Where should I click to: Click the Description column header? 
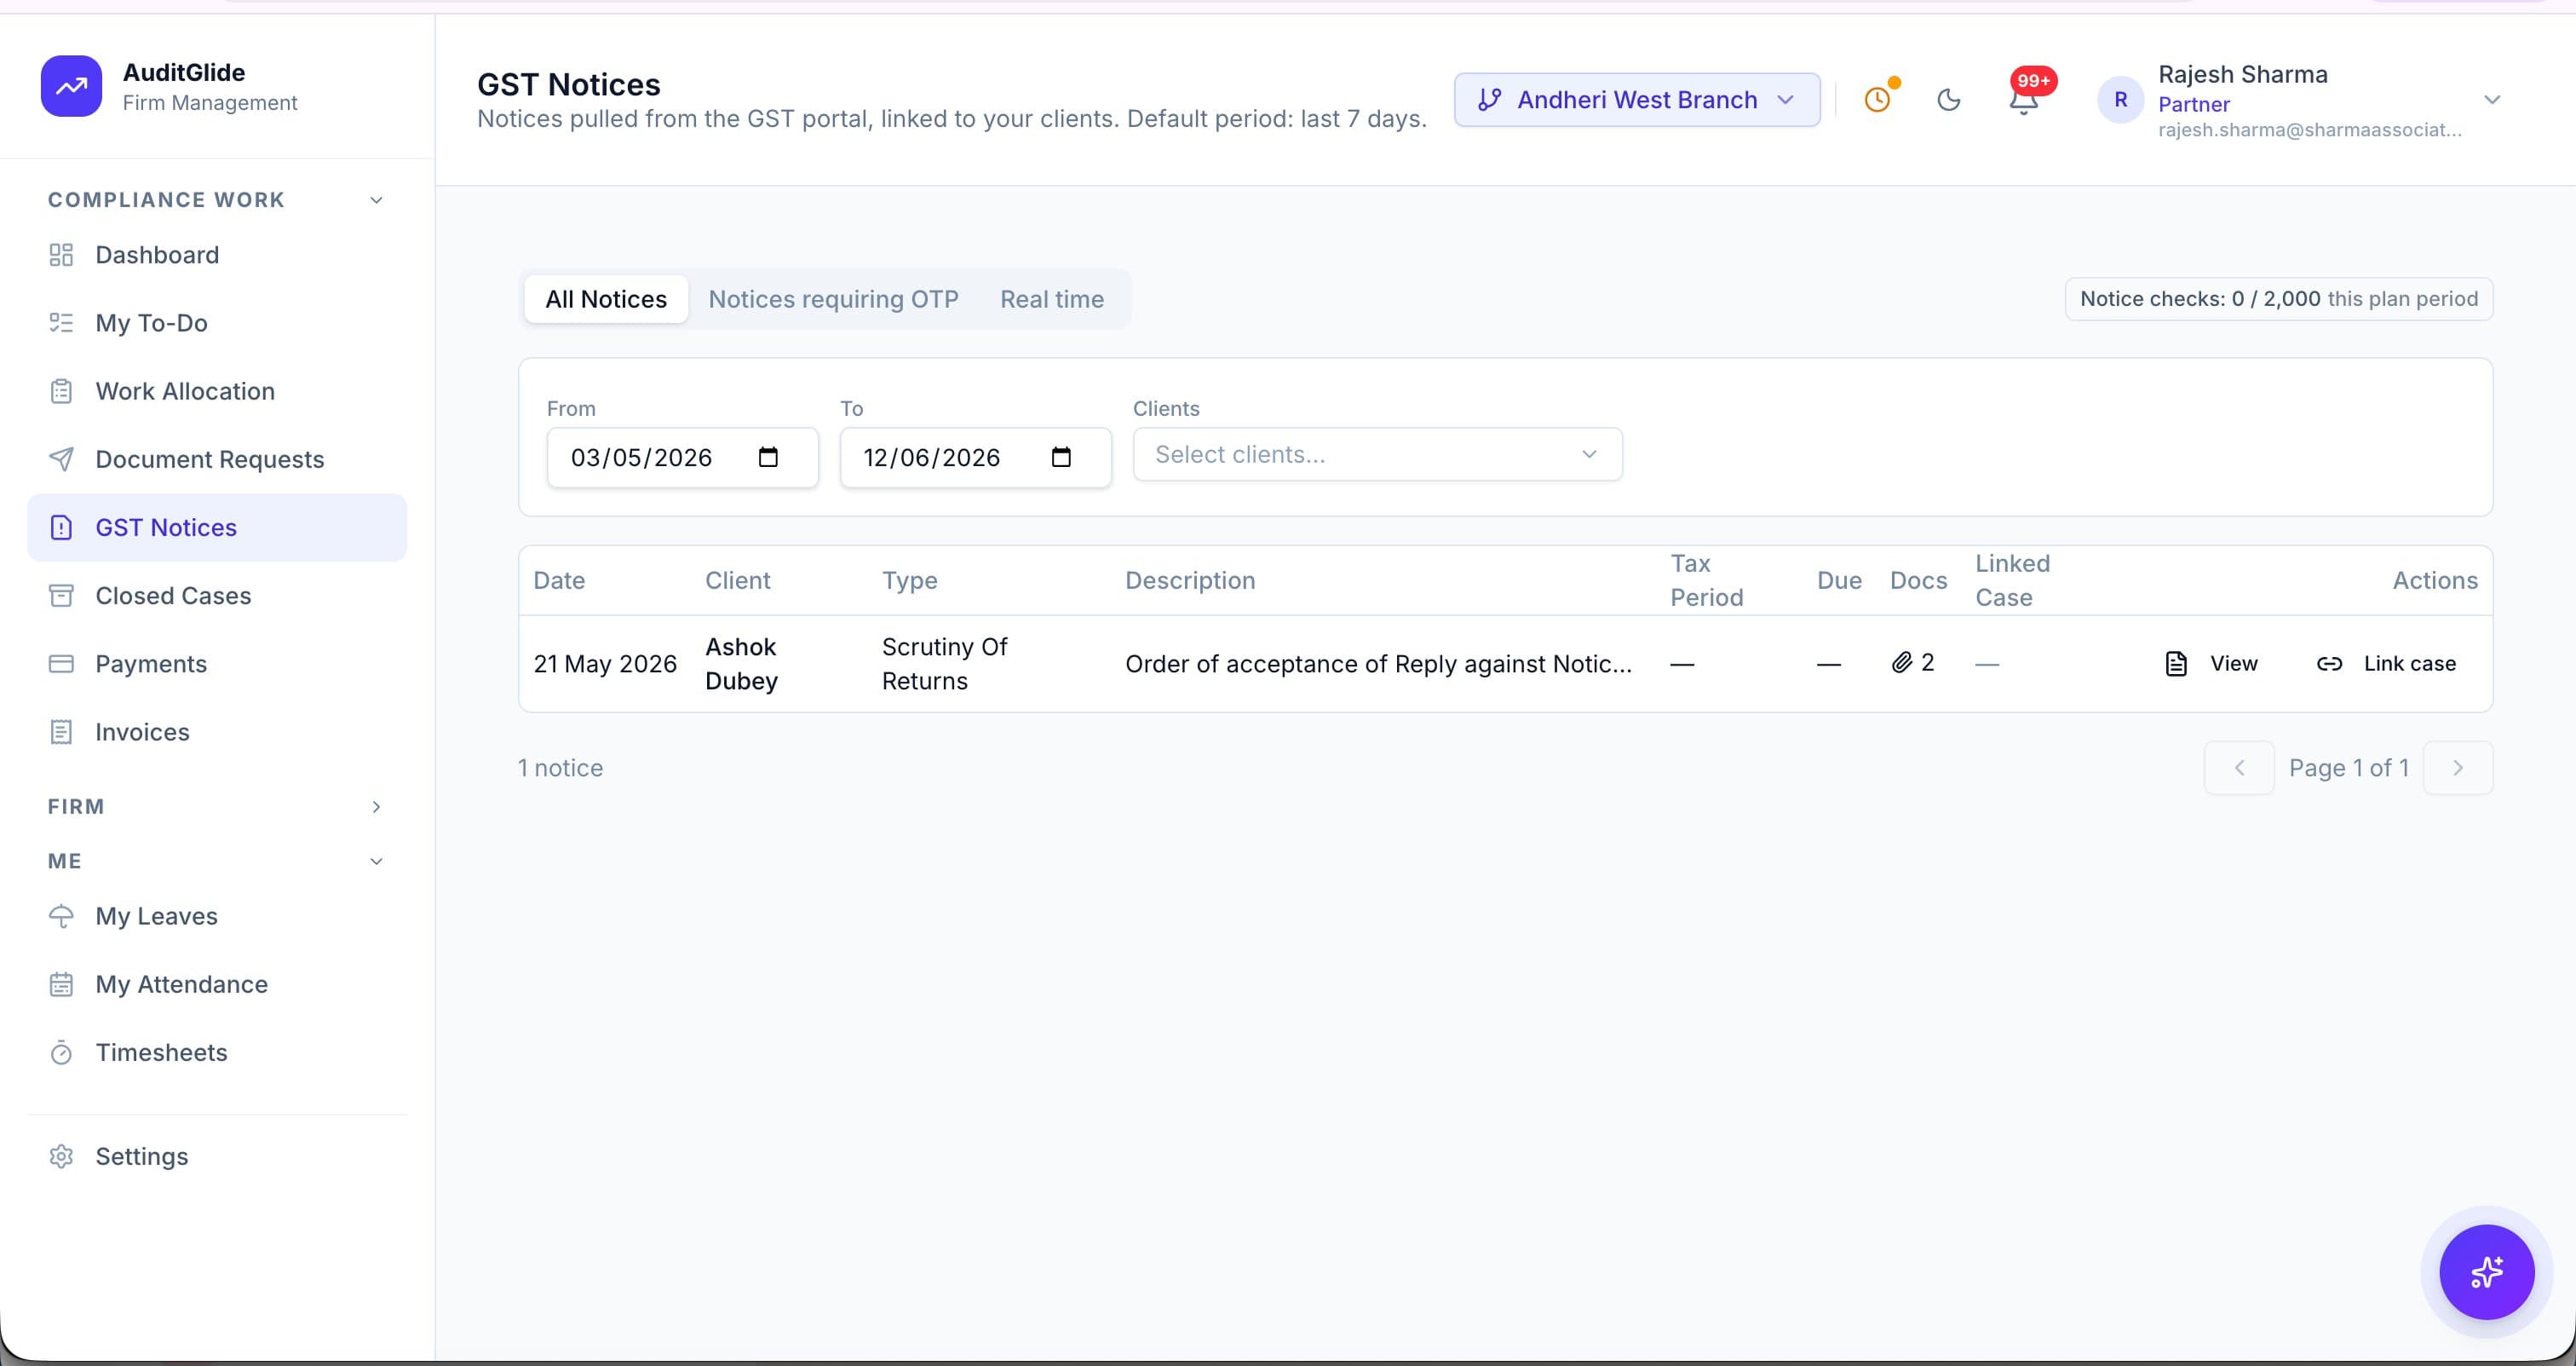click(1190, 580)
